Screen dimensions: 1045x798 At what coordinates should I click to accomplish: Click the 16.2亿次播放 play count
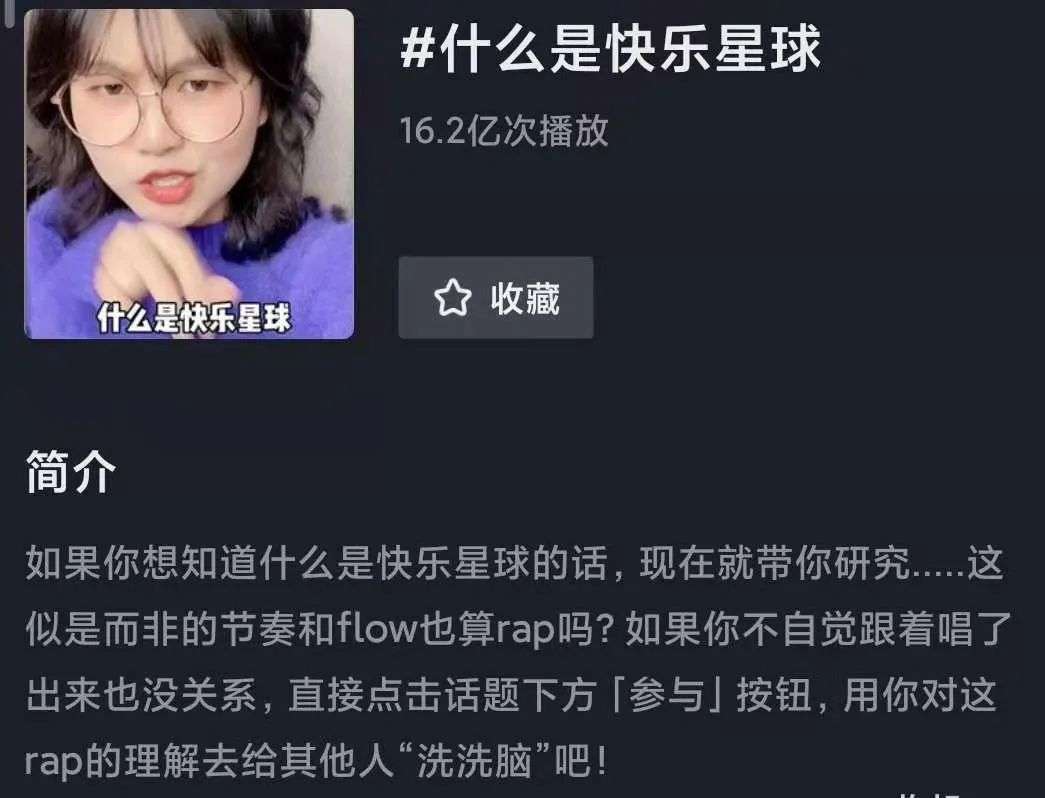click(x=504, y=130)
